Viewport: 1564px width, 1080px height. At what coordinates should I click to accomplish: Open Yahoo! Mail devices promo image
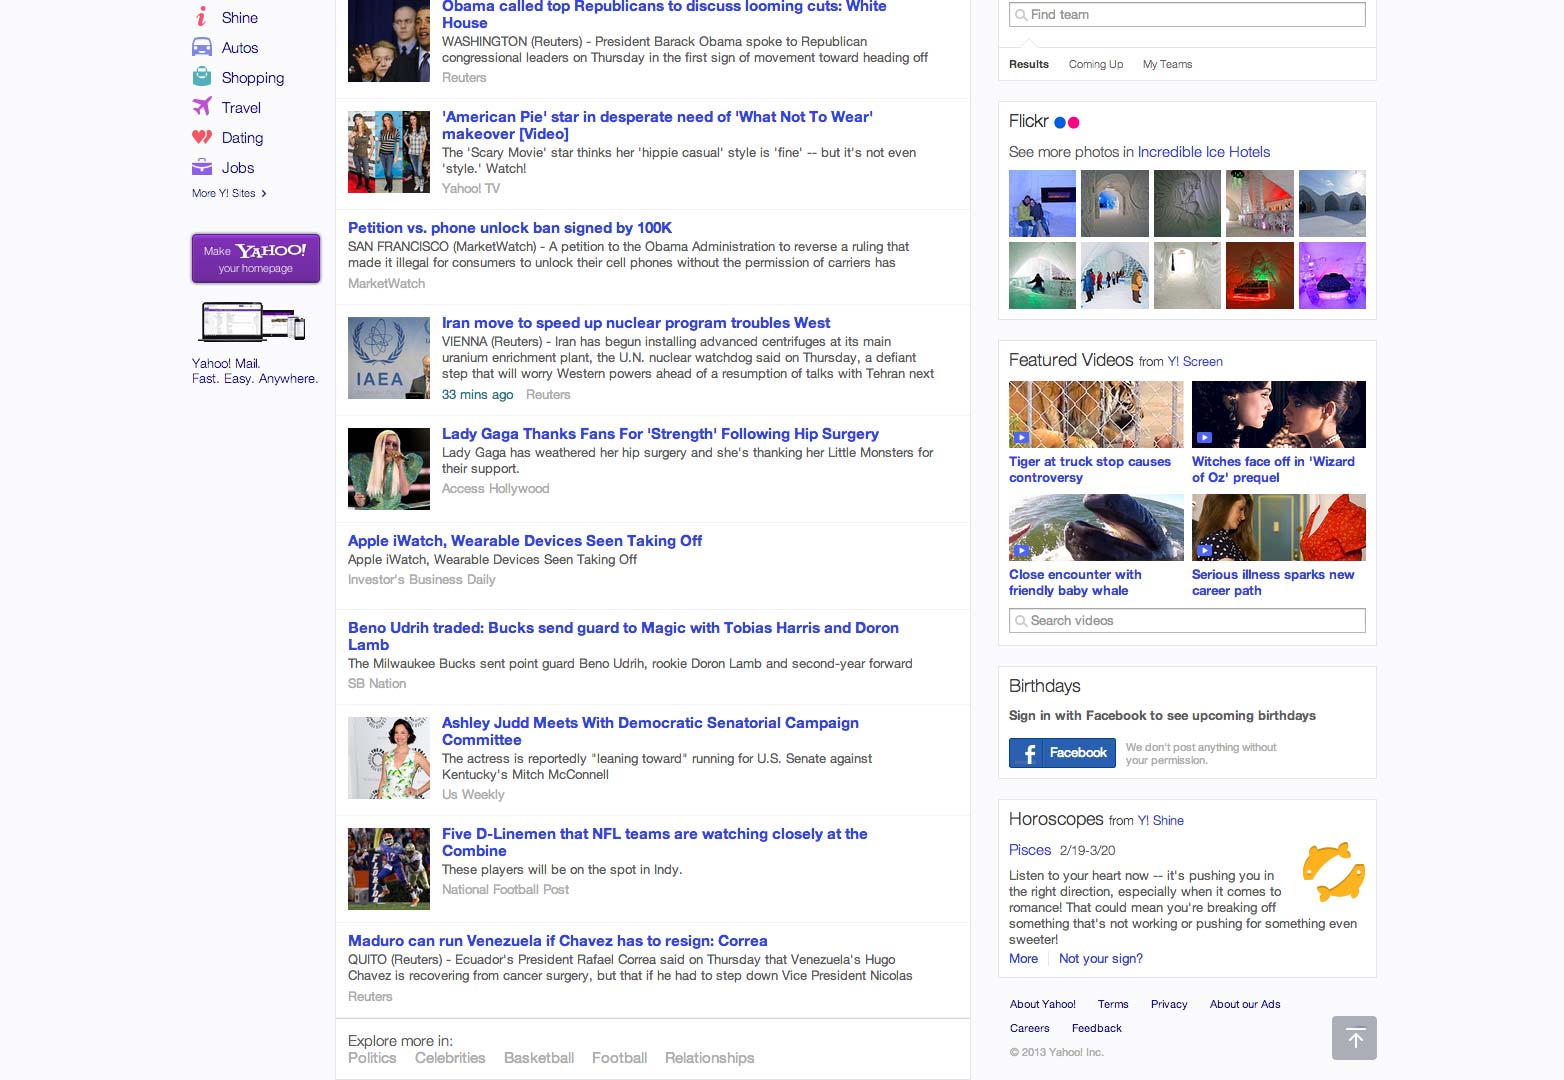click(x=253, y=322)
